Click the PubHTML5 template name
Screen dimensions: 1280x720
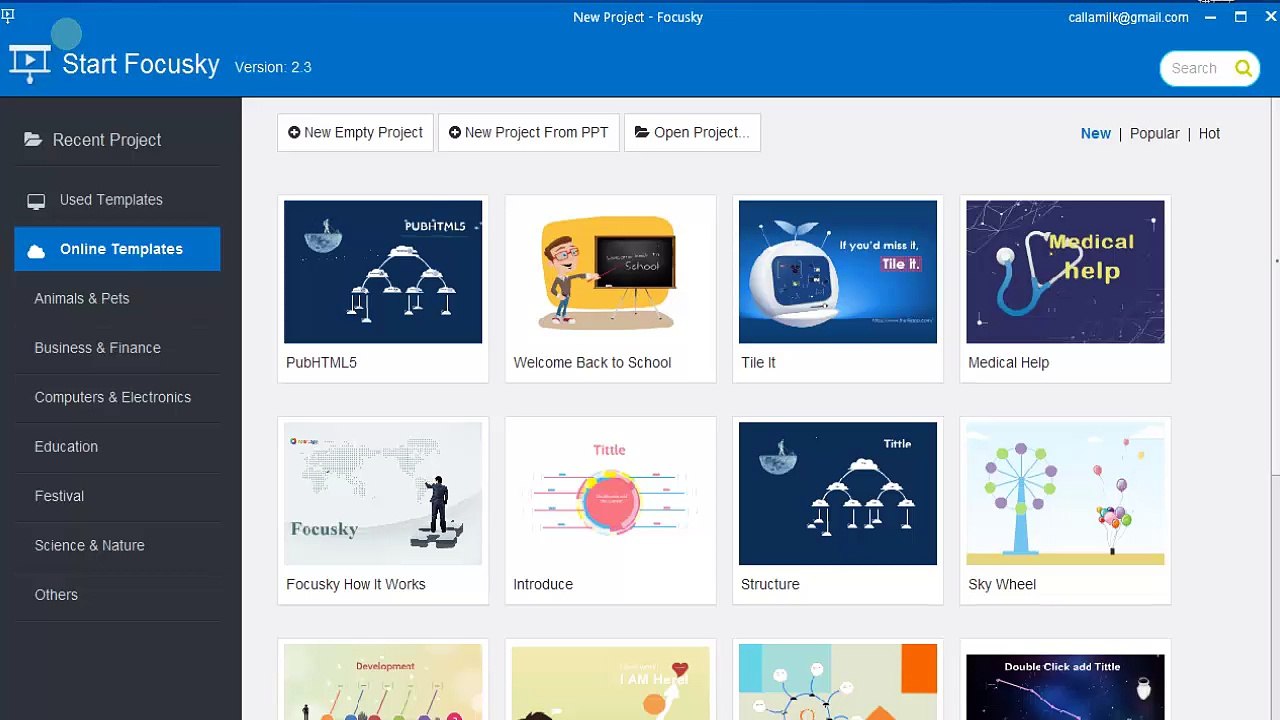(321, 363)
